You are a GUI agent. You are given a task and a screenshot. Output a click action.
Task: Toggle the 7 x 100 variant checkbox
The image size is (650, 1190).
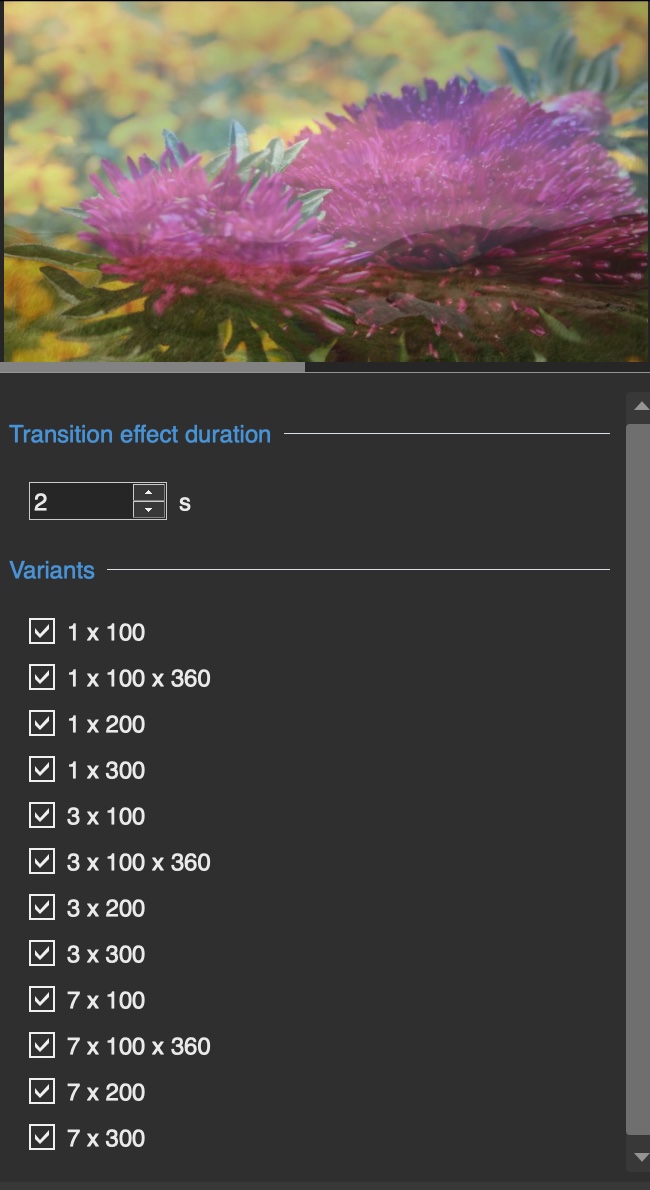point(42,1000)
